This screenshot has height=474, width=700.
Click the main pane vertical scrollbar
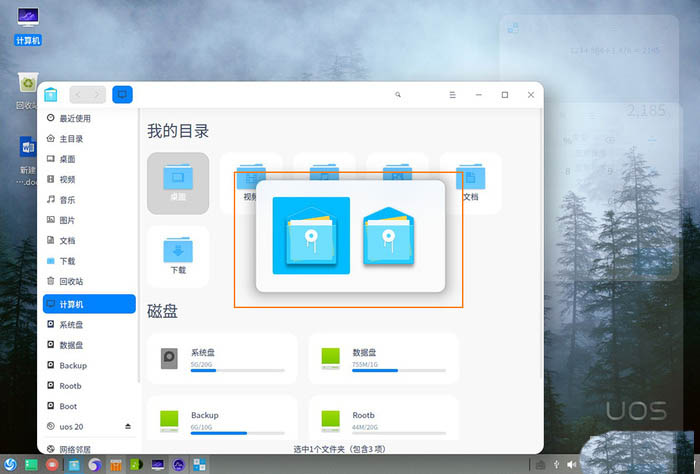pyautogui.click(x=542, y=243)
